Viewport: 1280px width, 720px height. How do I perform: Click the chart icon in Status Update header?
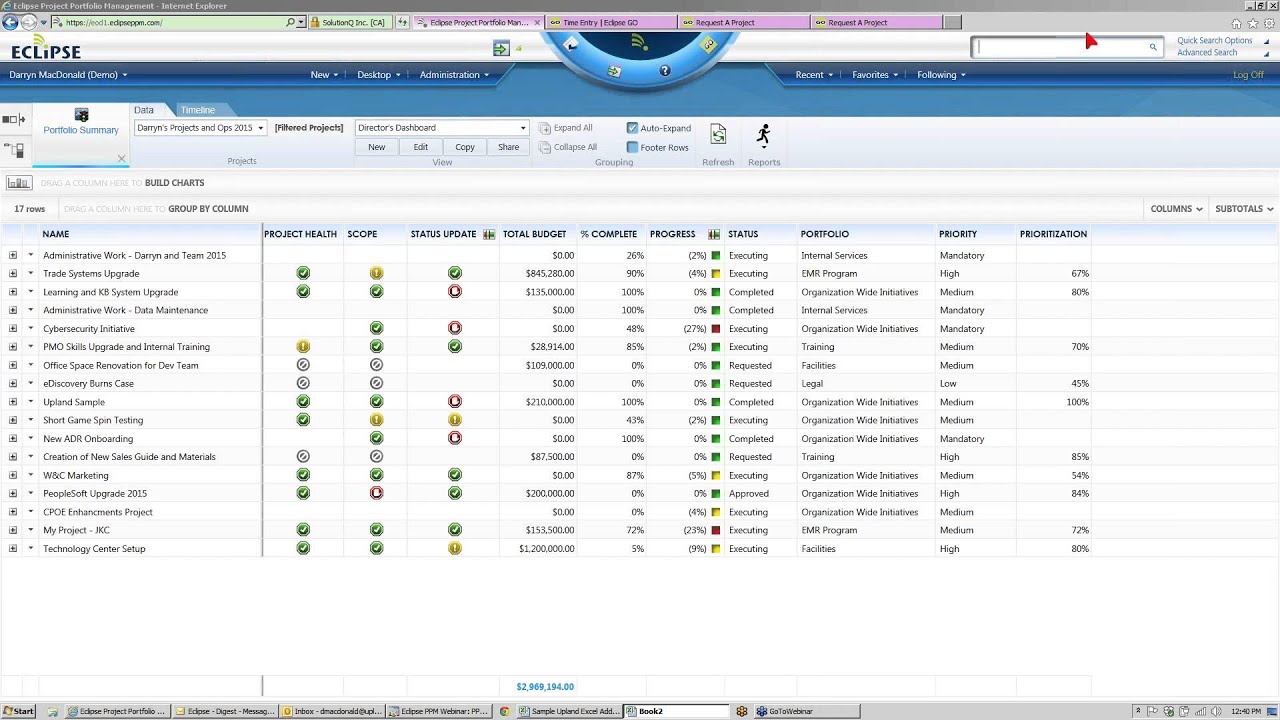tap(489, 234)
